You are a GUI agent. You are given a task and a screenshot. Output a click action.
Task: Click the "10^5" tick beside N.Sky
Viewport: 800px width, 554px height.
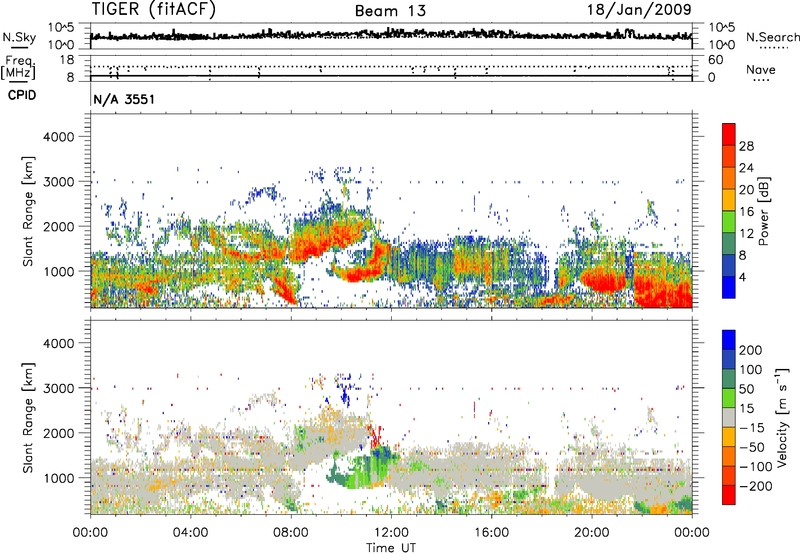tap(61, 28)
